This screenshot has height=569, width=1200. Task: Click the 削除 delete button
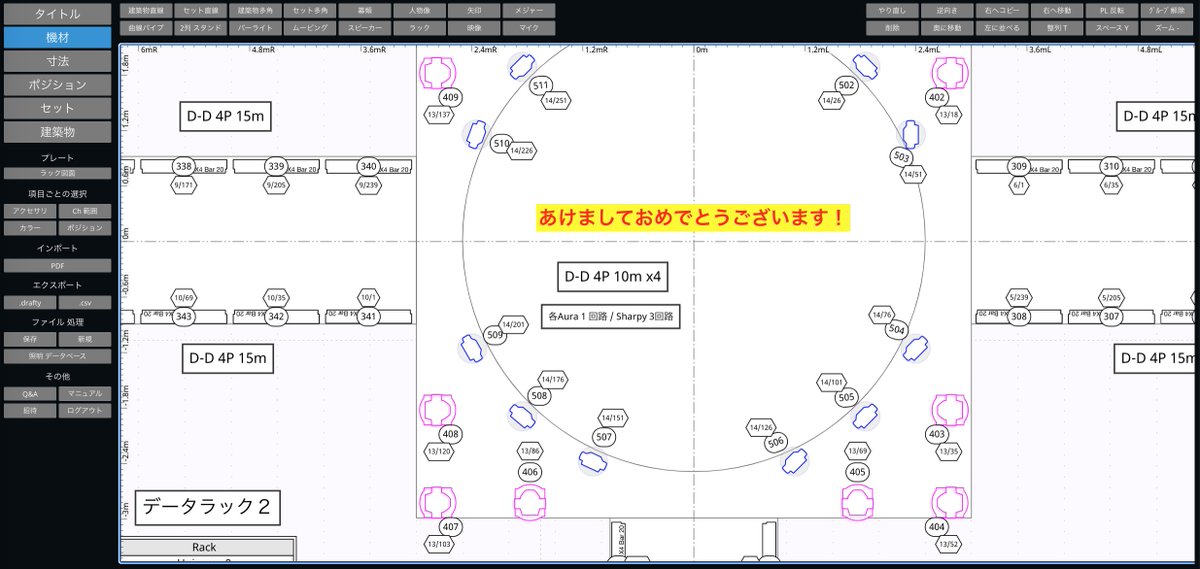pos(891,28)
